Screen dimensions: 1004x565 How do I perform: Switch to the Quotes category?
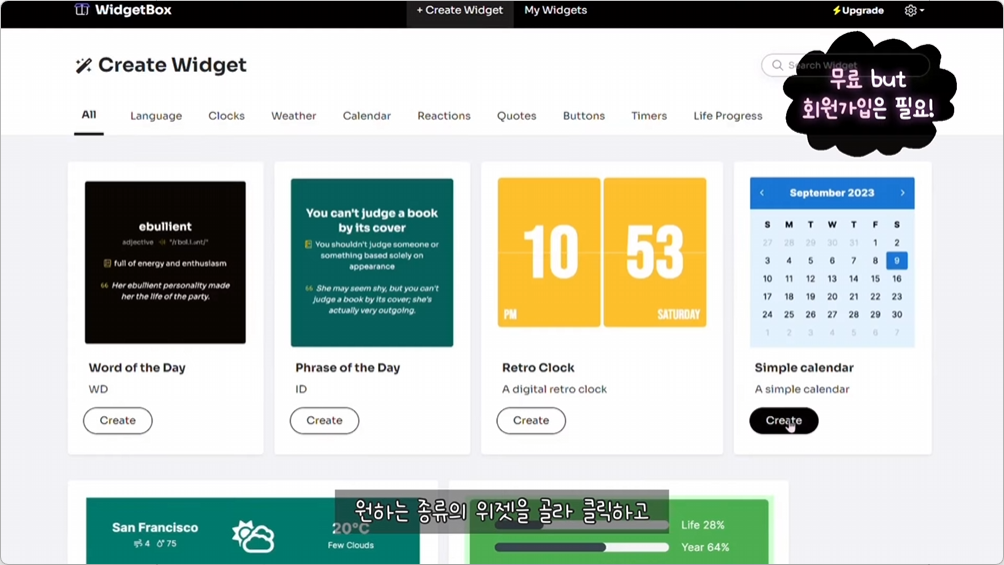[516, 116]
